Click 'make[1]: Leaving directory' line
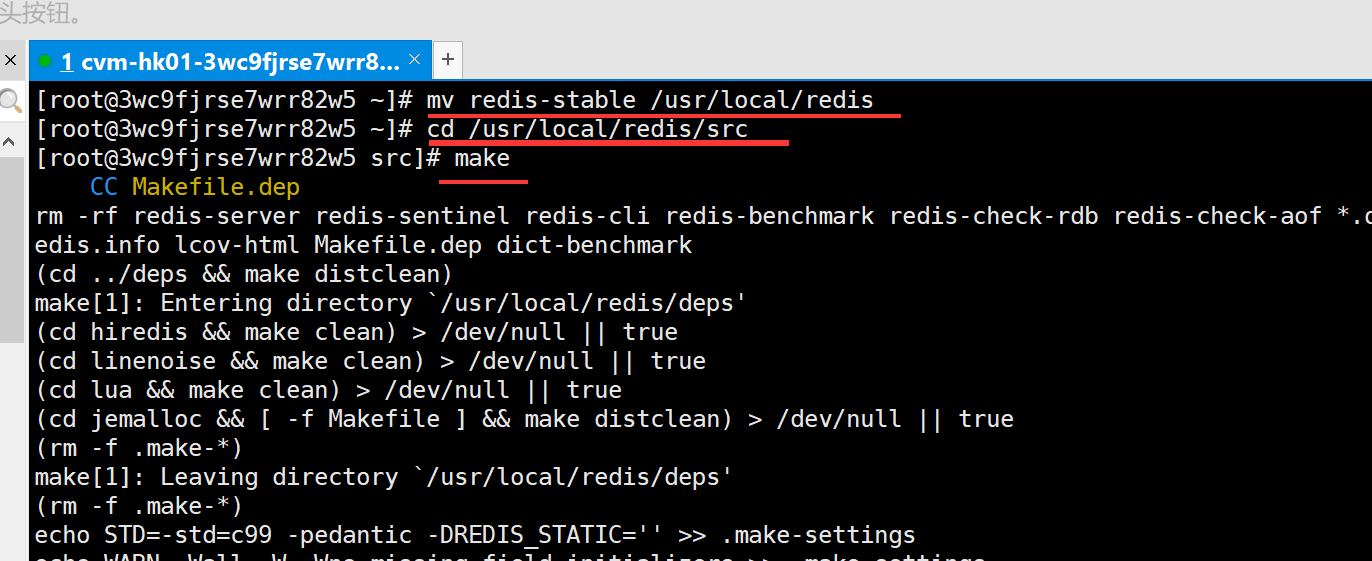The width and height of the screenshot is (1372, 561). point(384,478)
